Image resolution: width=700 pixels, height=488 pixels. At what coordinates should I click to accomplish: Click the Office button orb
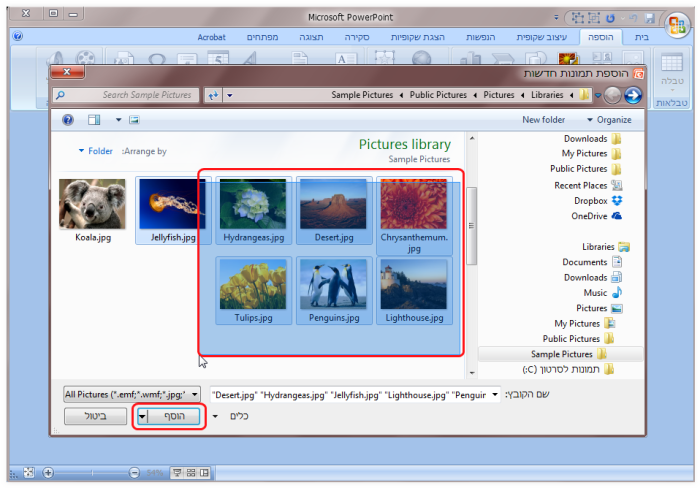[676, 22]
